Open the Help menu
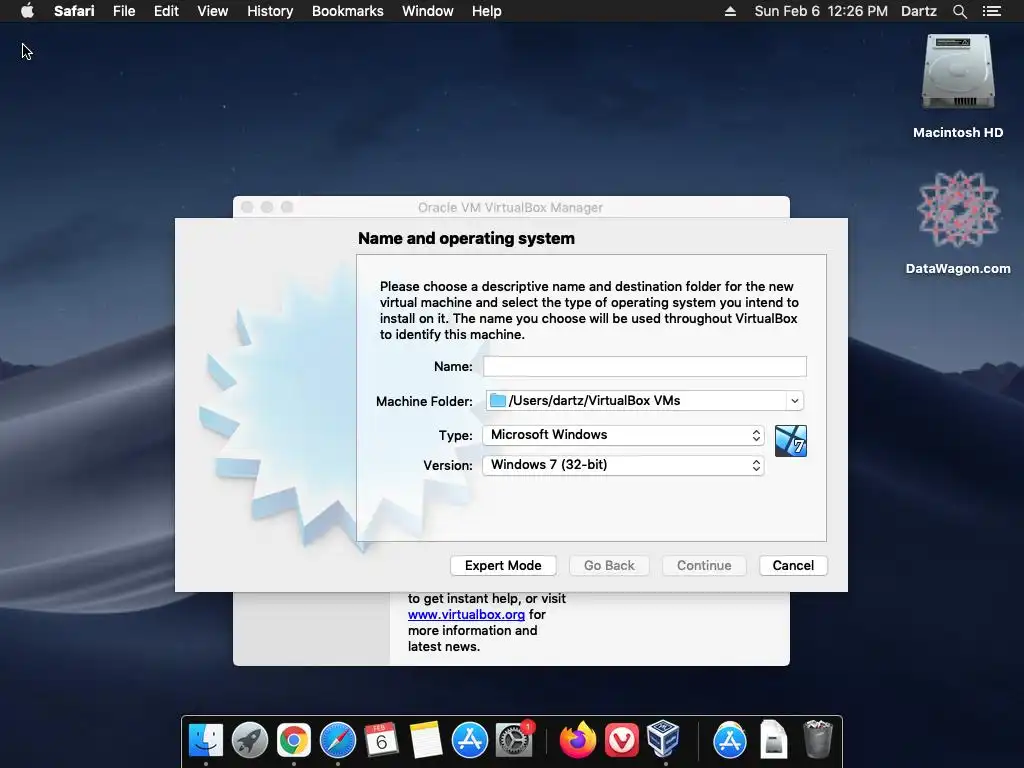This screenshot has height=768, width=1024. [x=487, y=11]
